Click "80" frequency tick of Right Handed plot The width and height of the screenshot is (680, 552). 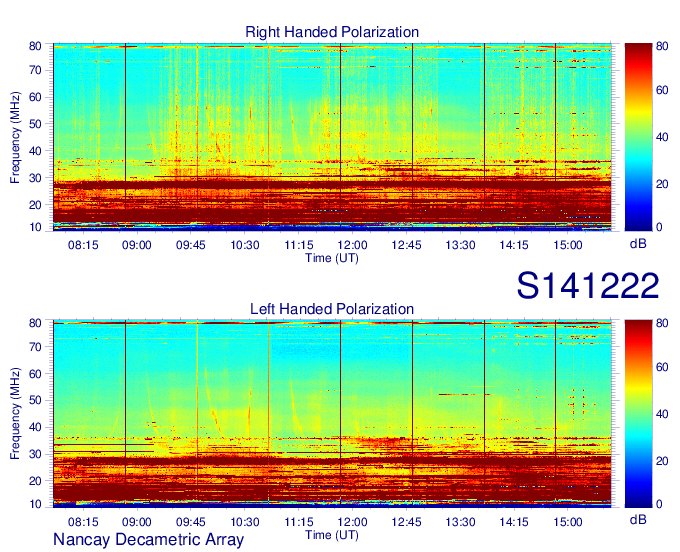click(35, 46)
